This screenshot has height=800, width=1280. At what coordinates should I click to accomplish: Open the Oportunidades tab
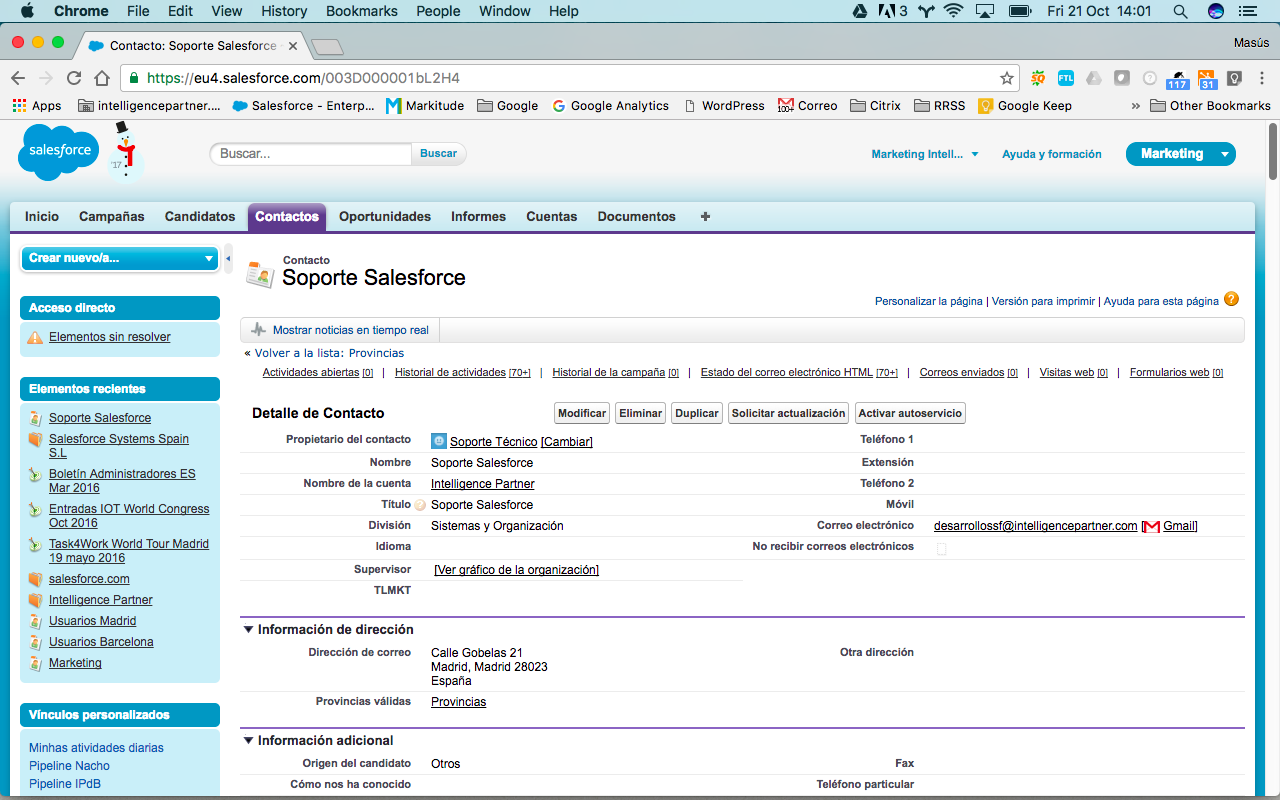[385, 216]
